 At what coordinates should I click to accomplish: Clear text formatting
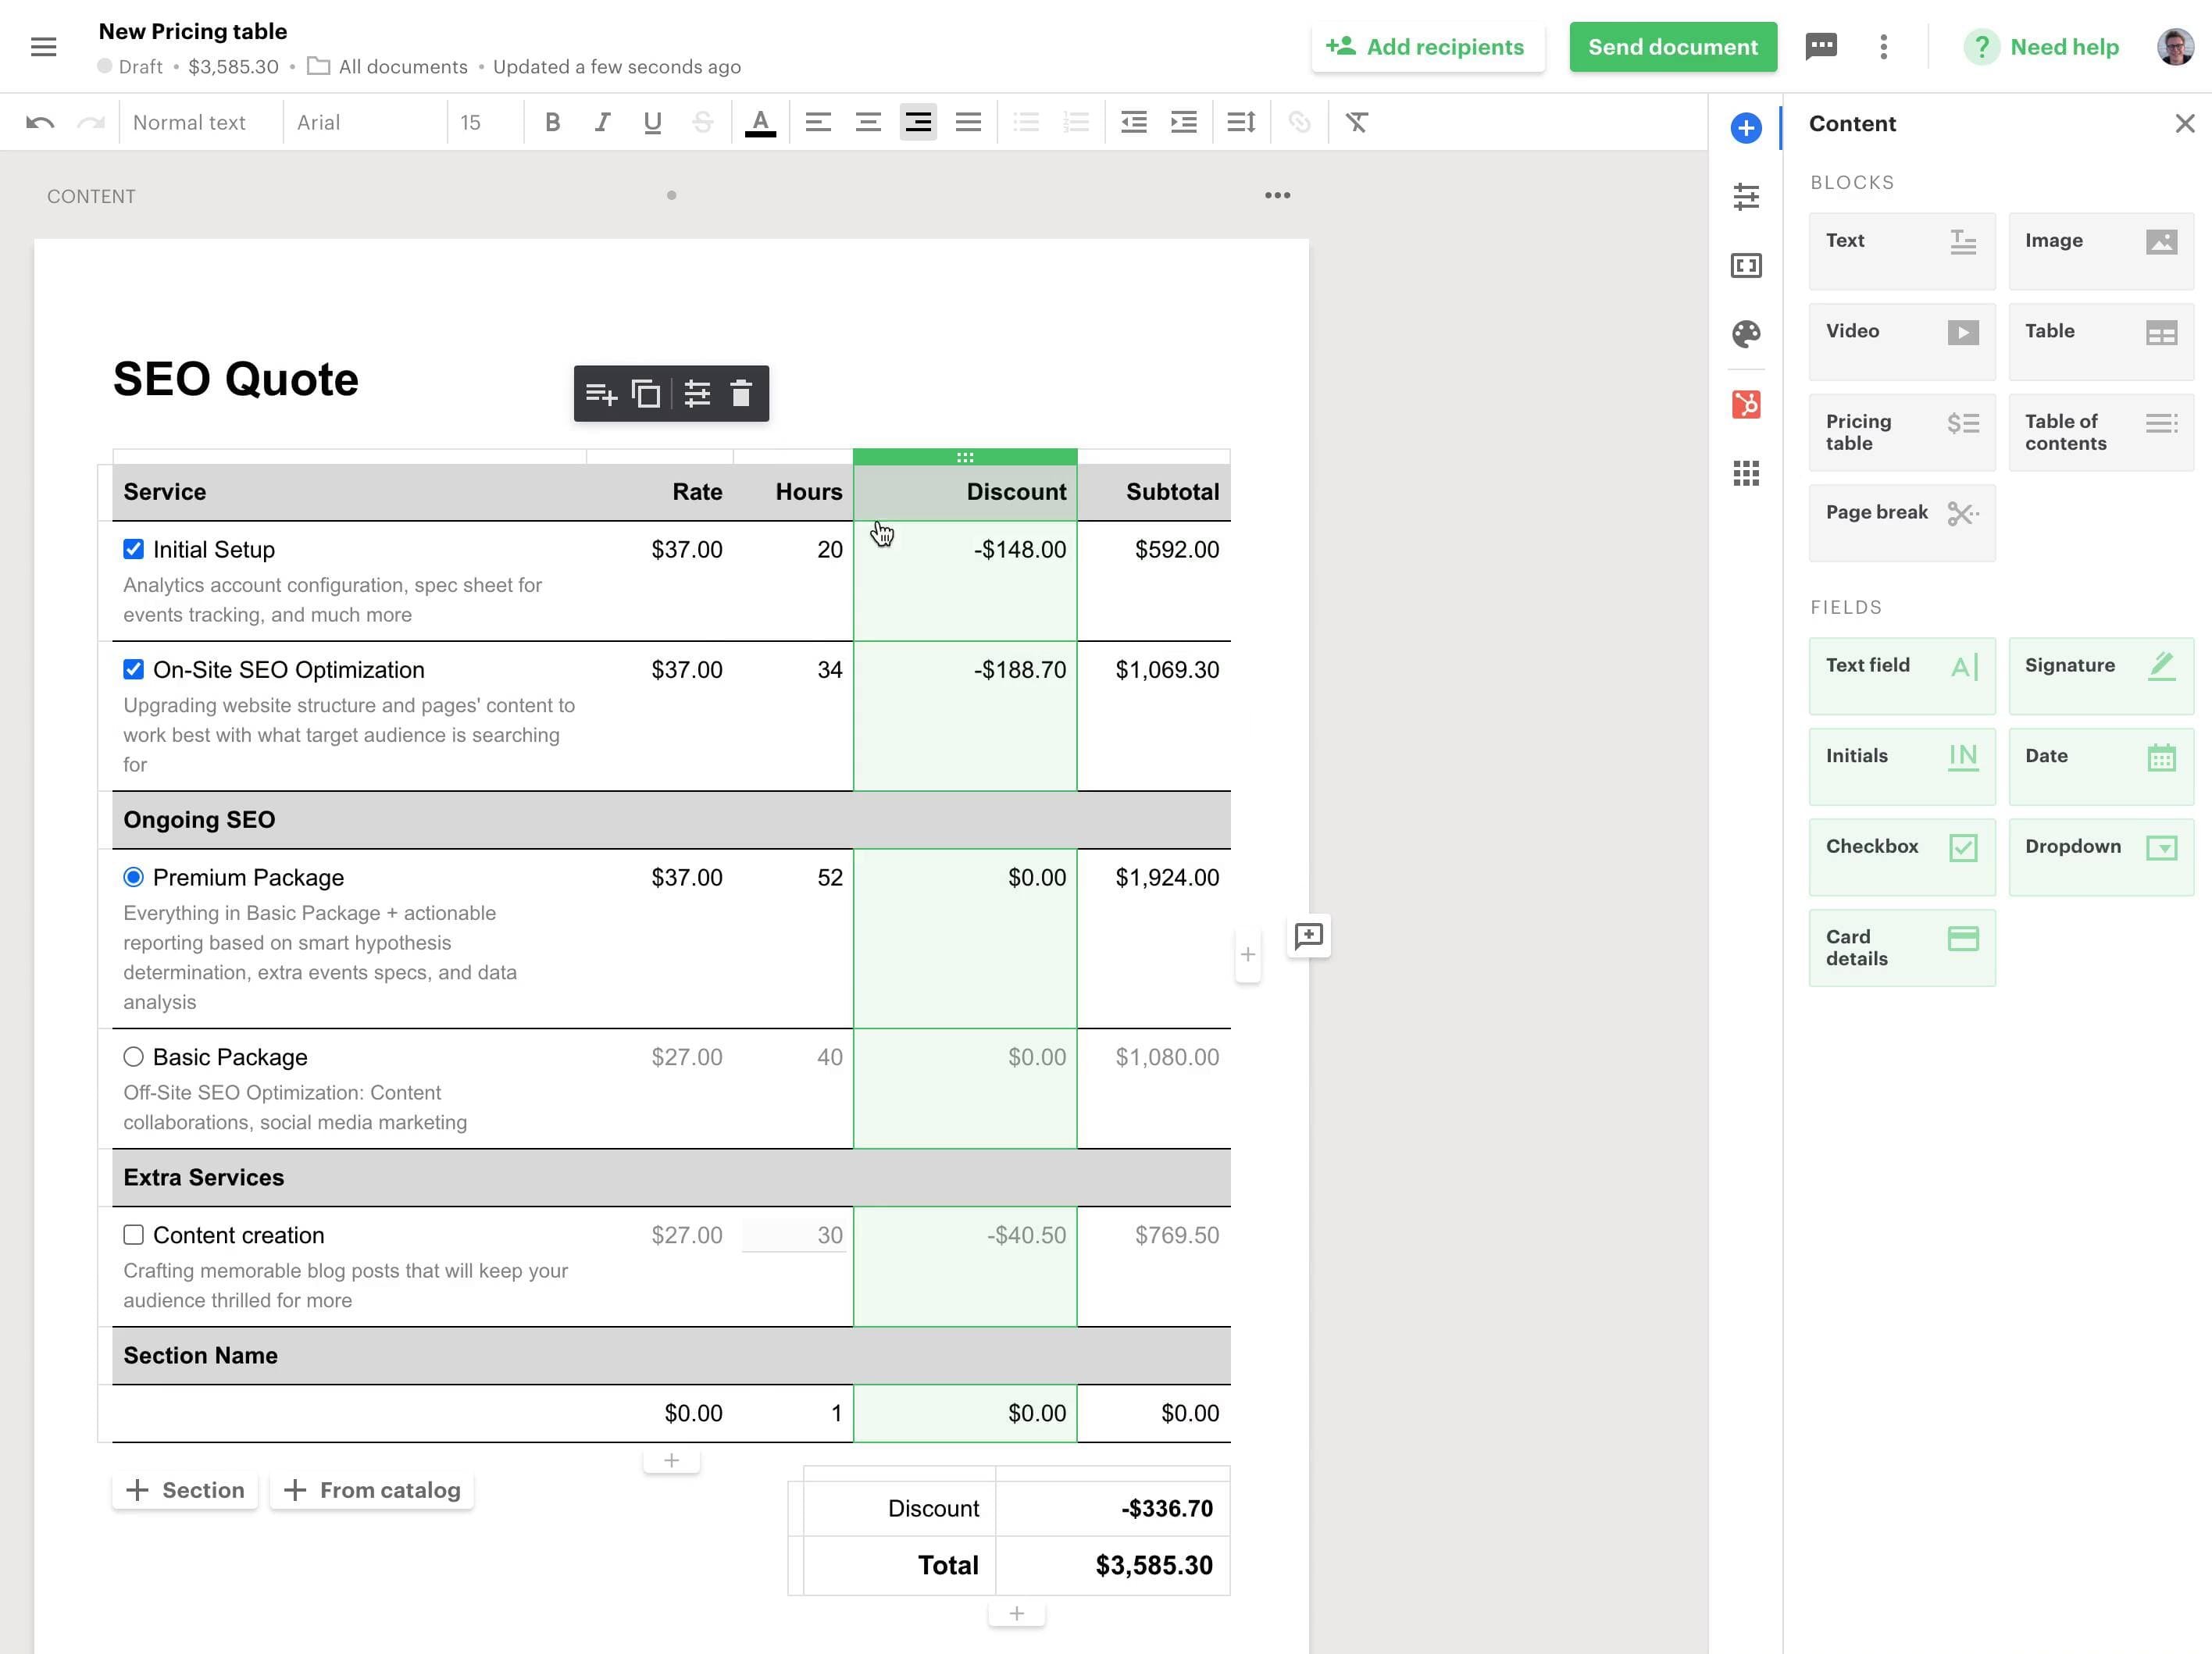[x=1356, y=122]
